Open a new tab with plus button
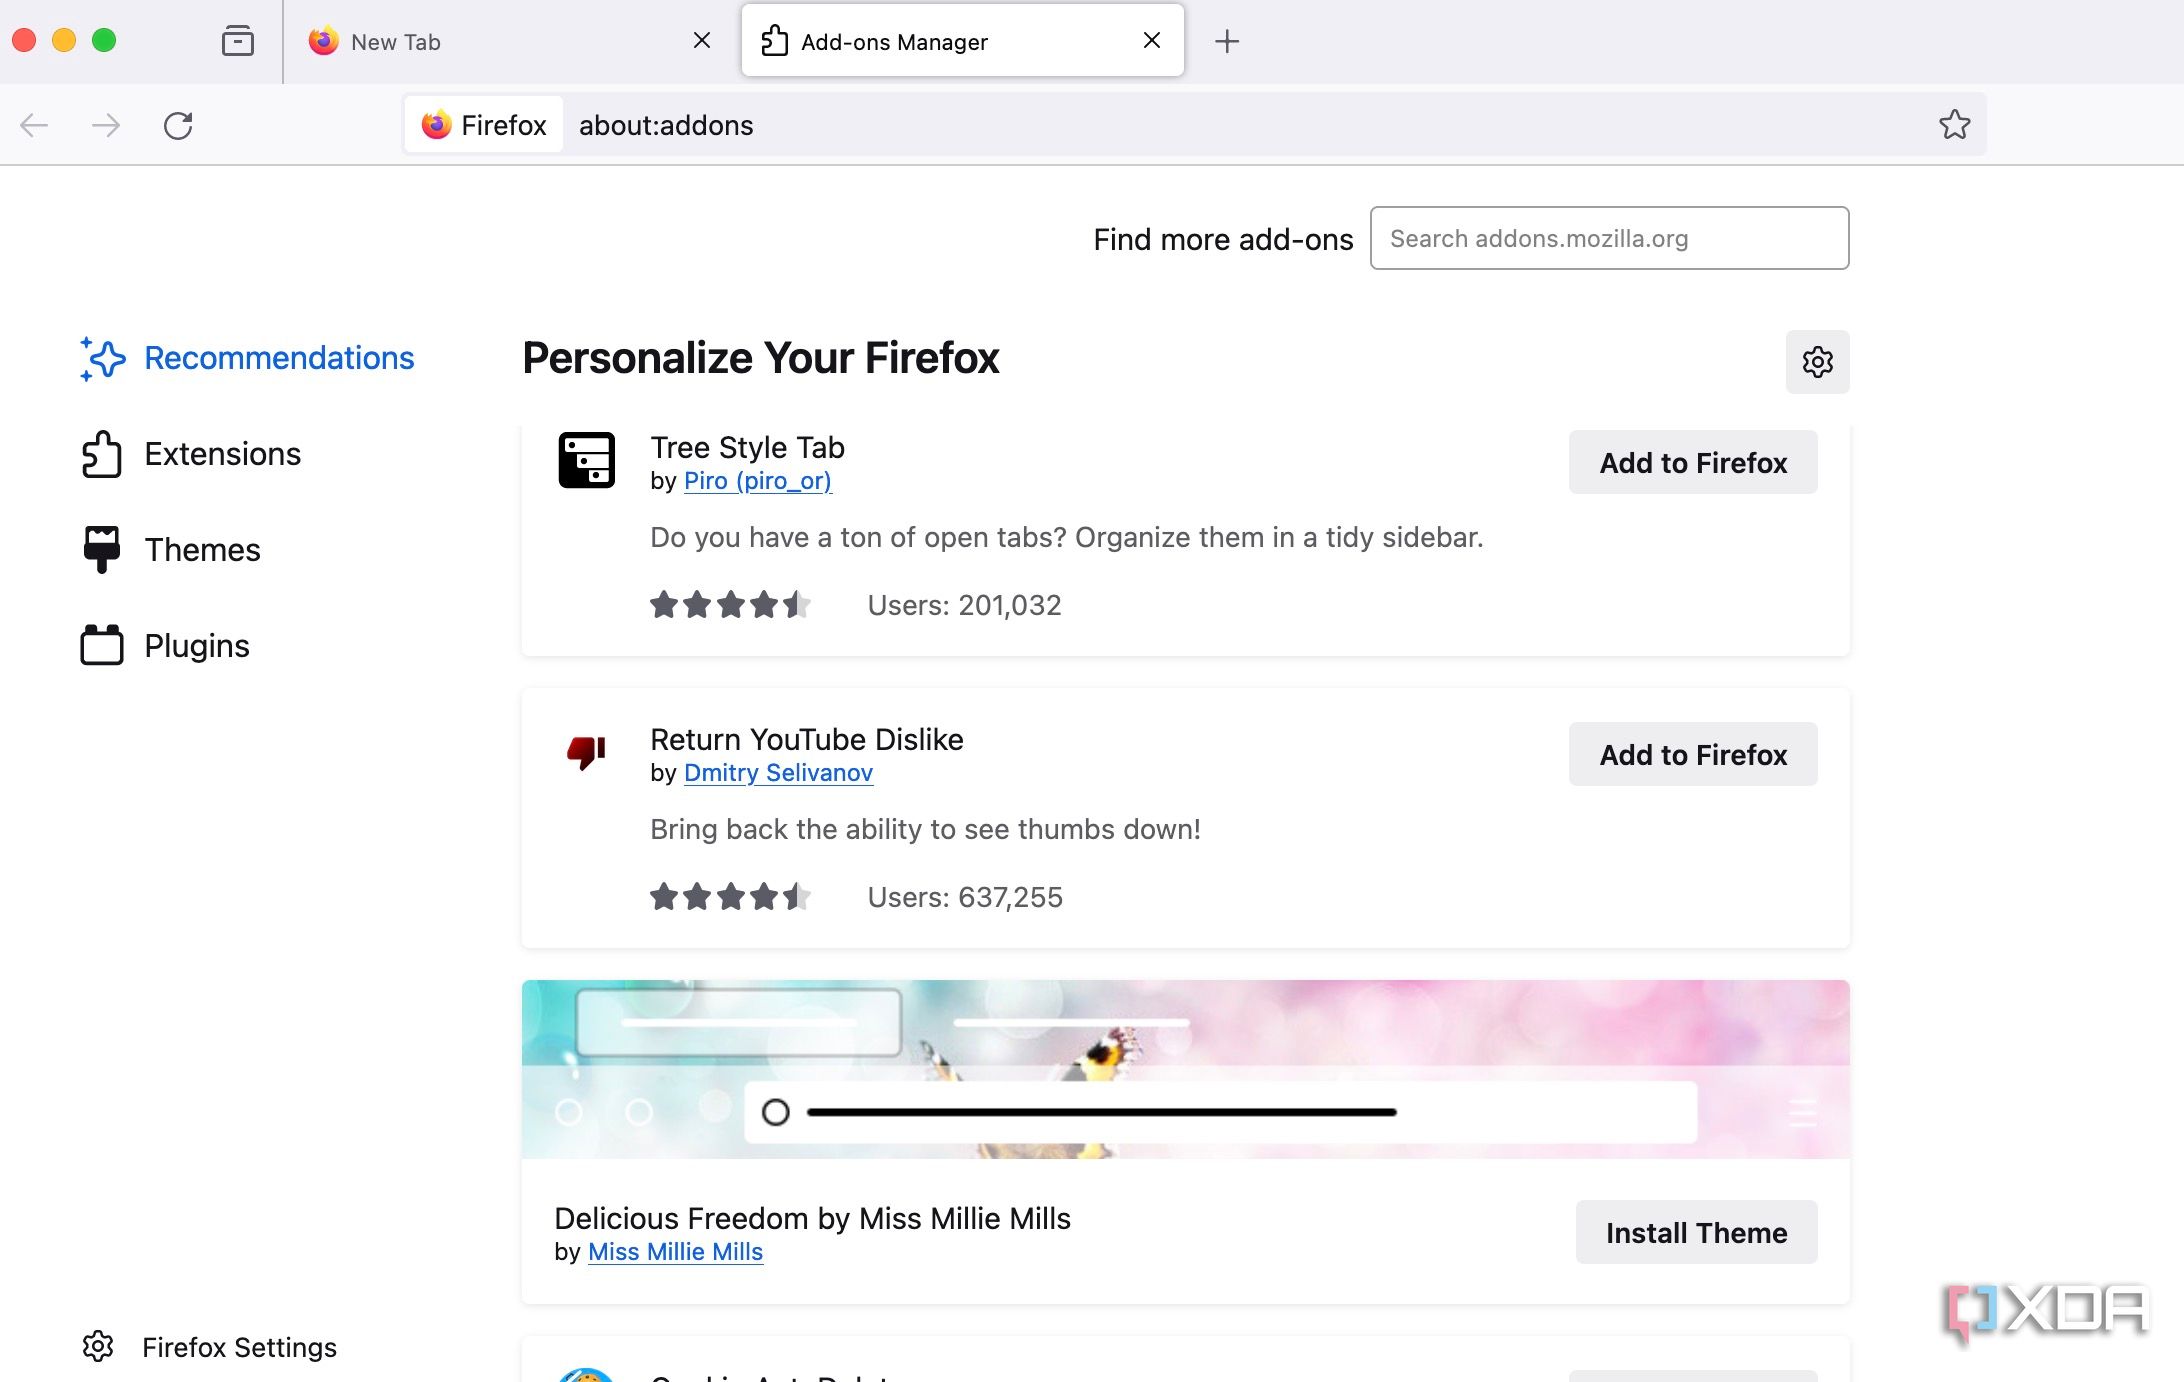This screenshot has width=2184, height=1382. click(x=1227, y=41)
